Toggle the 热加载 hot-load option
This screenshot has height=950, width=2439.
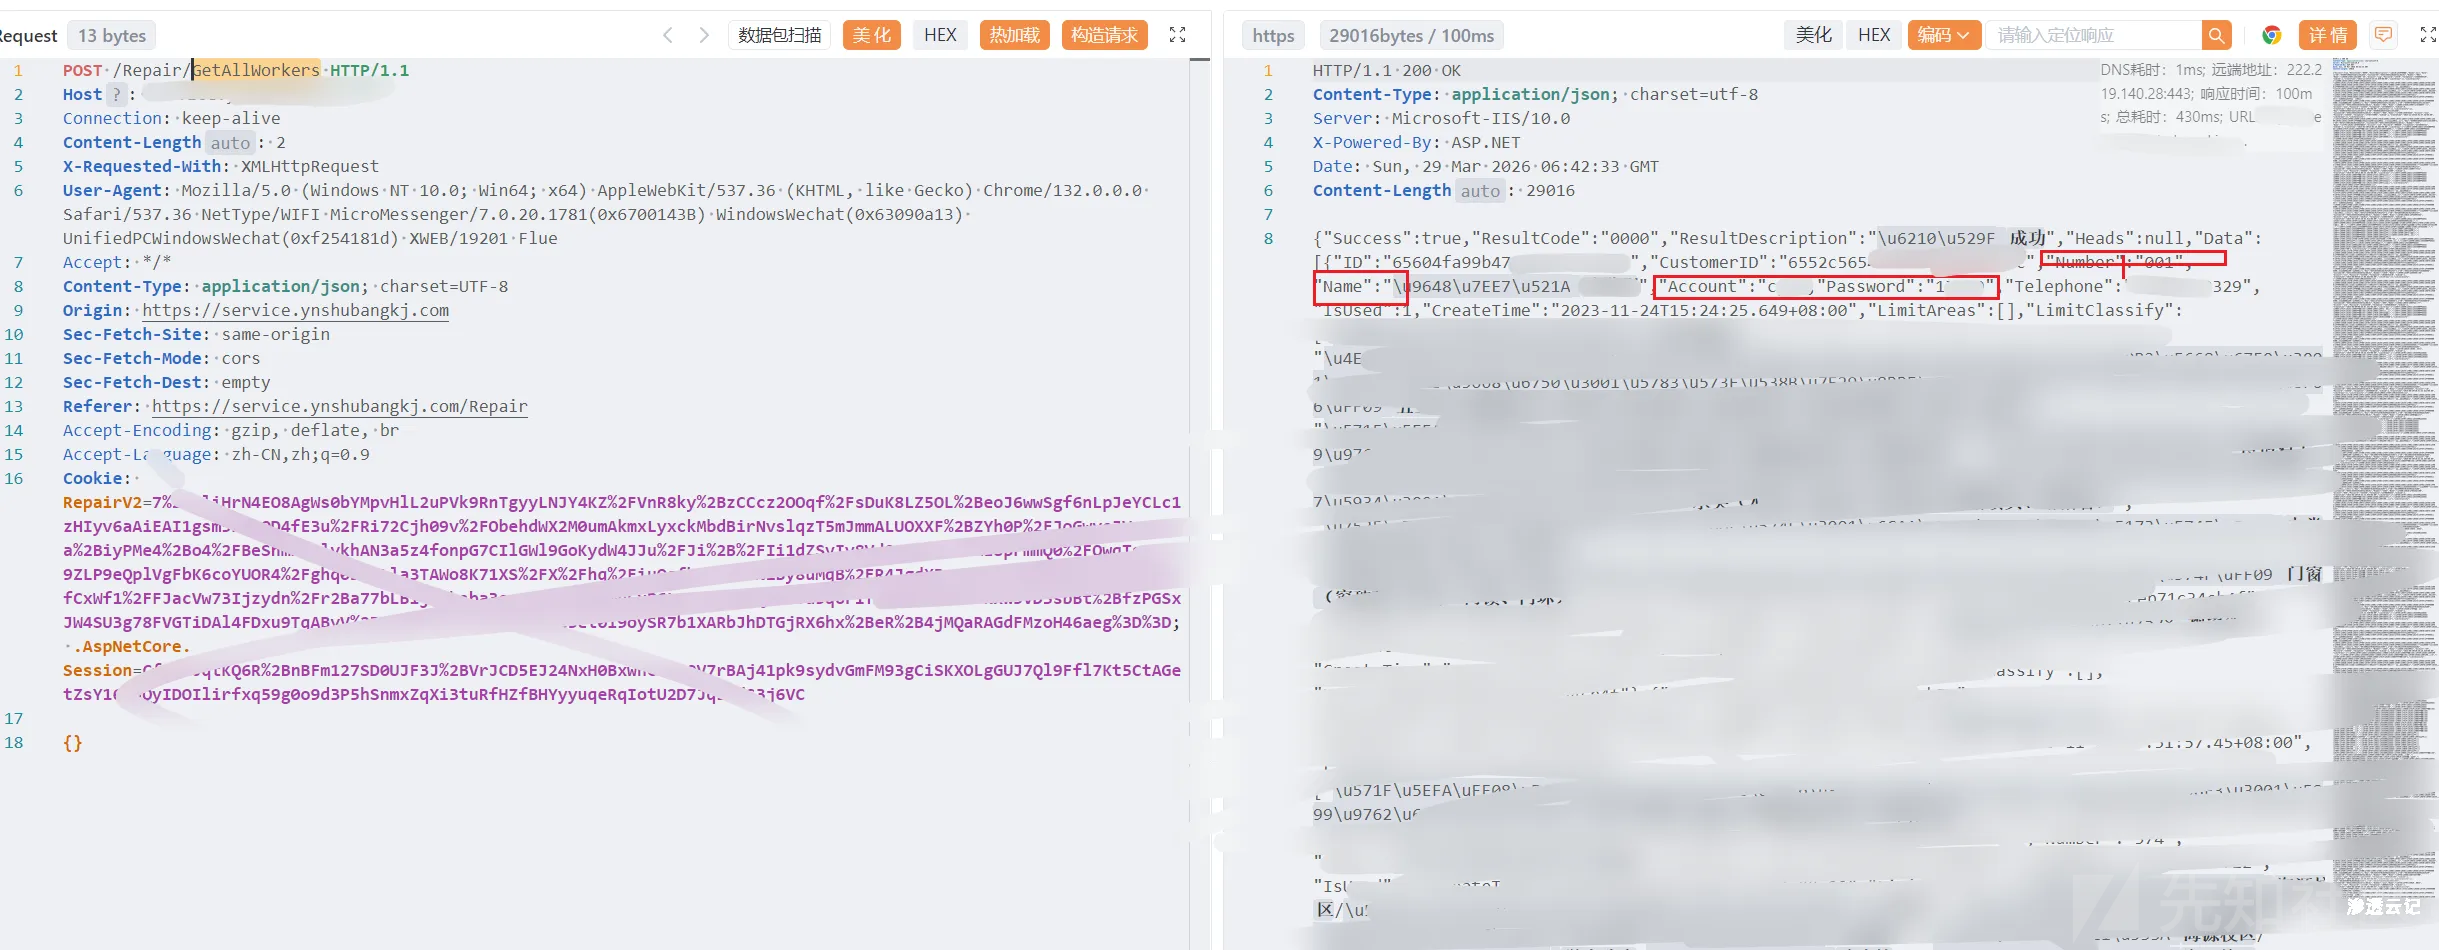click(1014, 35)
